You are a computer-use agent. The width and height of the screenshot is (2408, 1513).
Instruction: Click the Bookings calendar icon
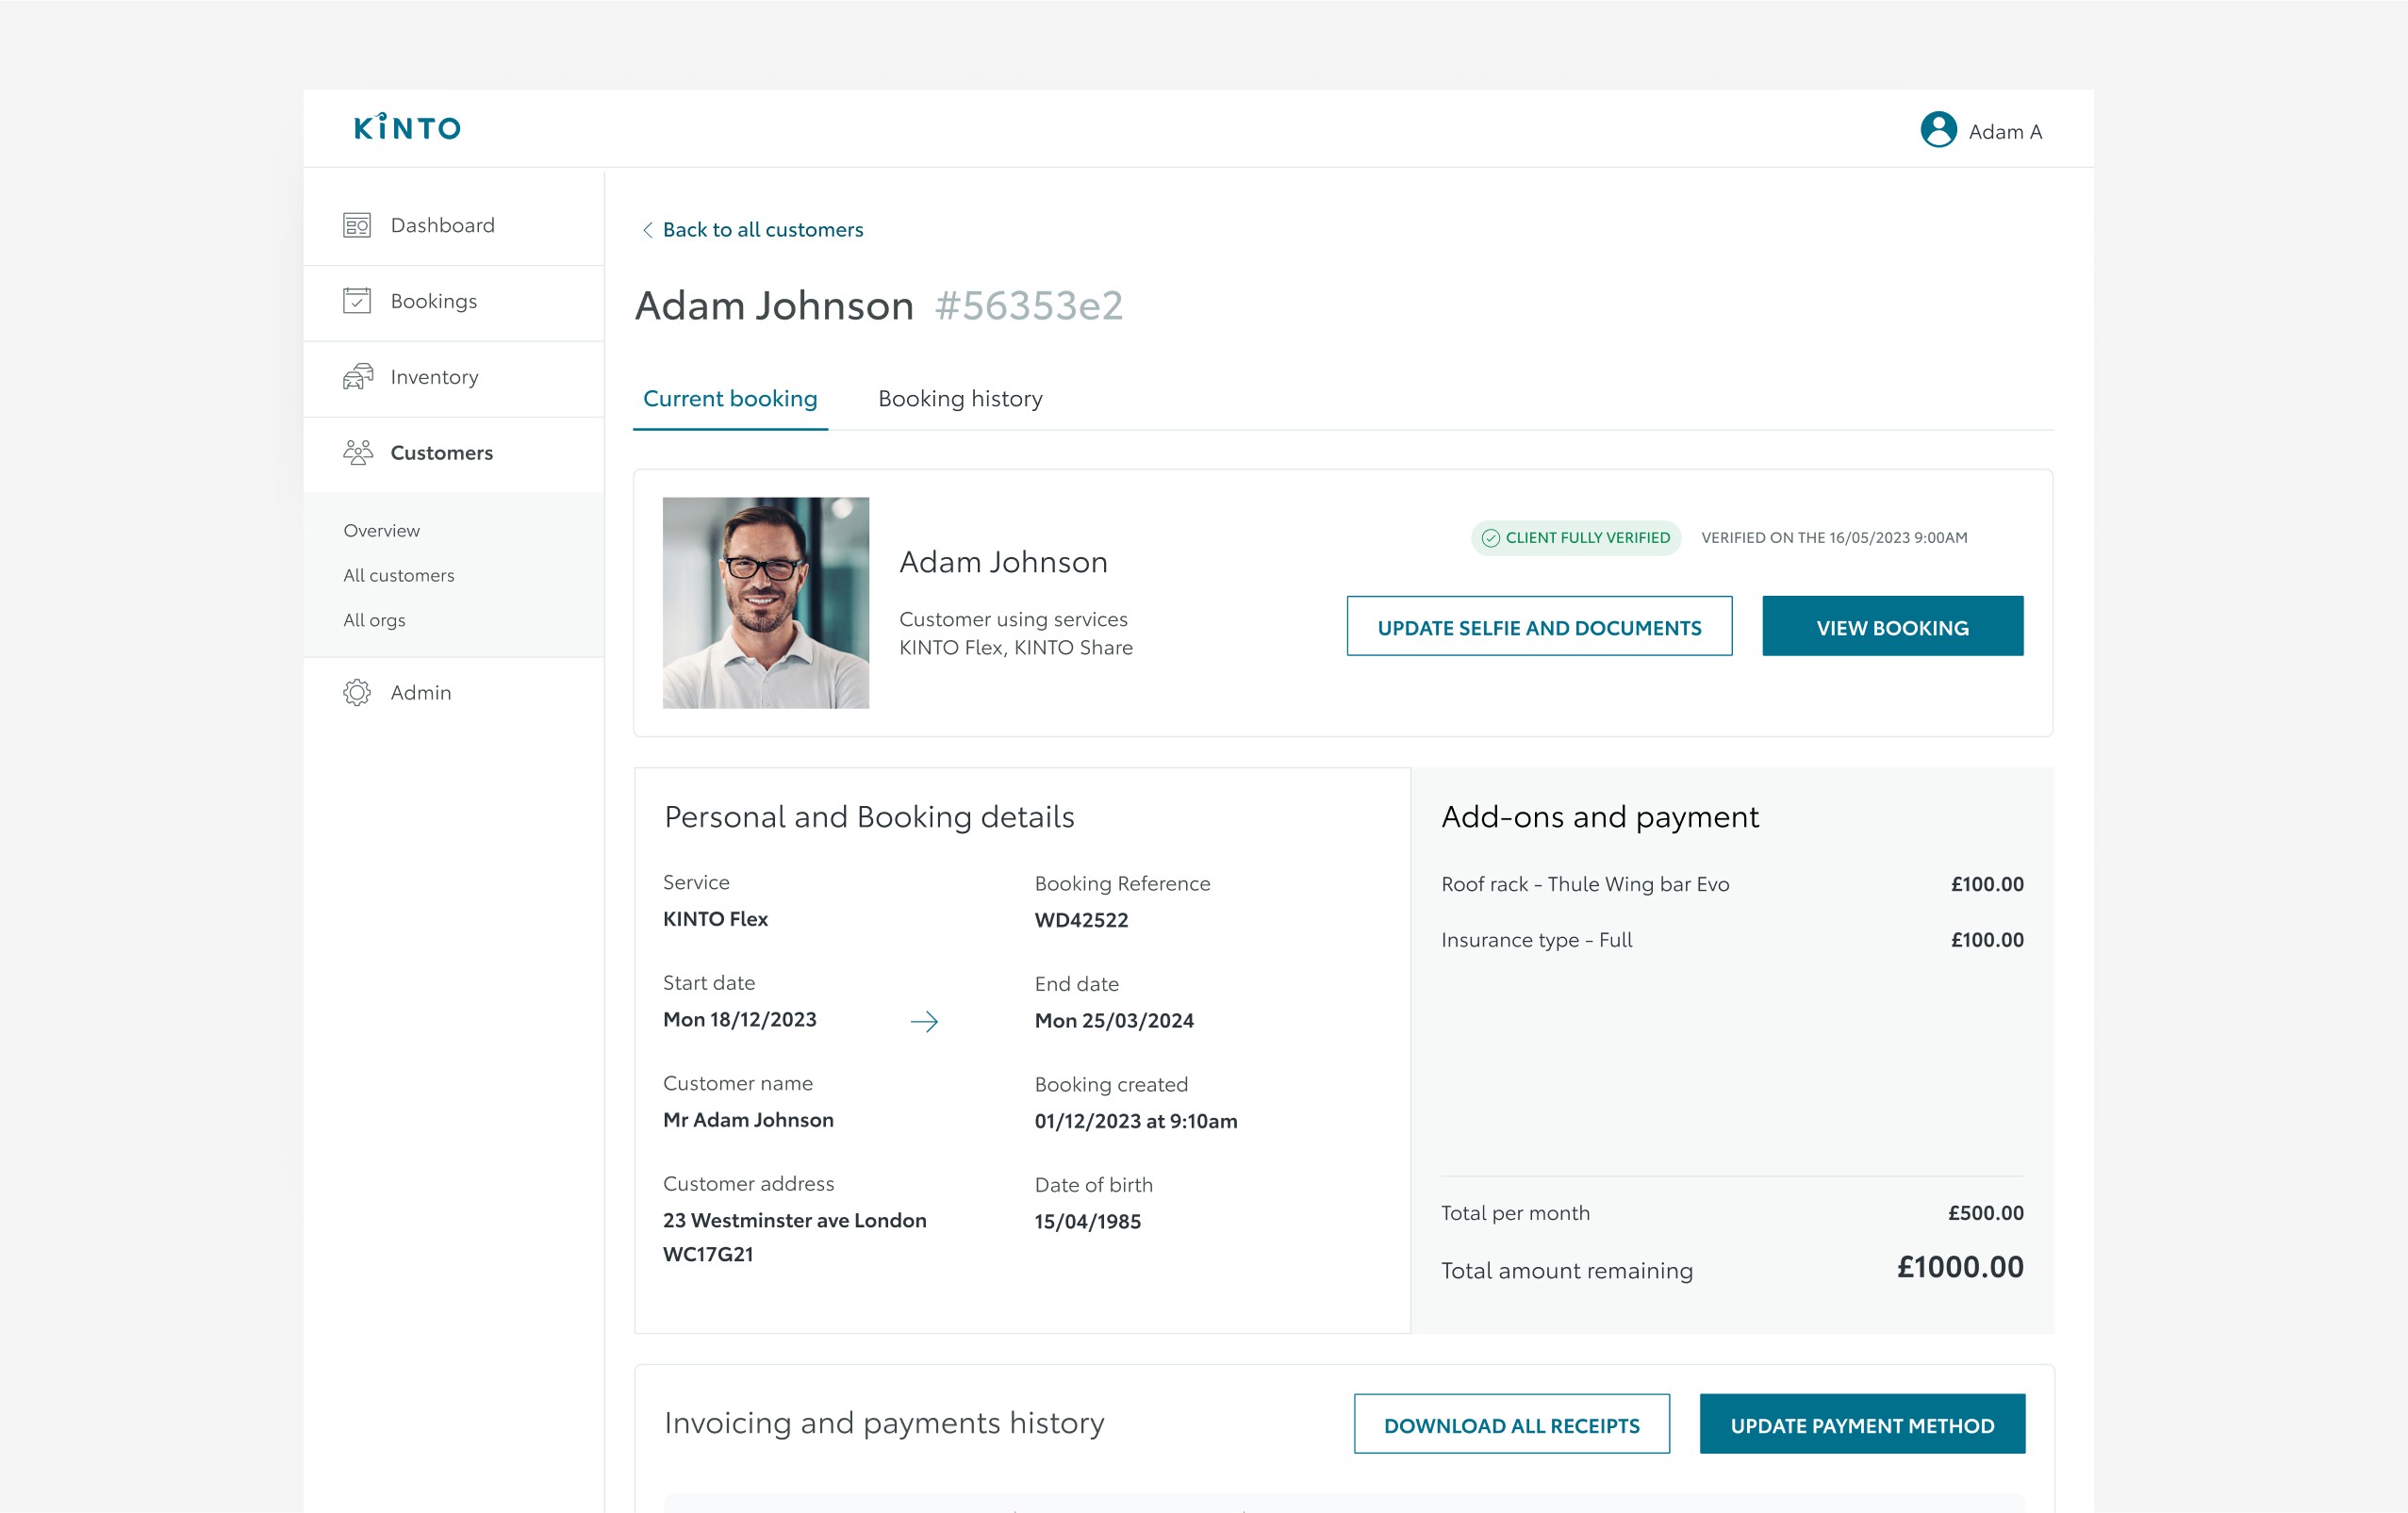tap(357, 301)
